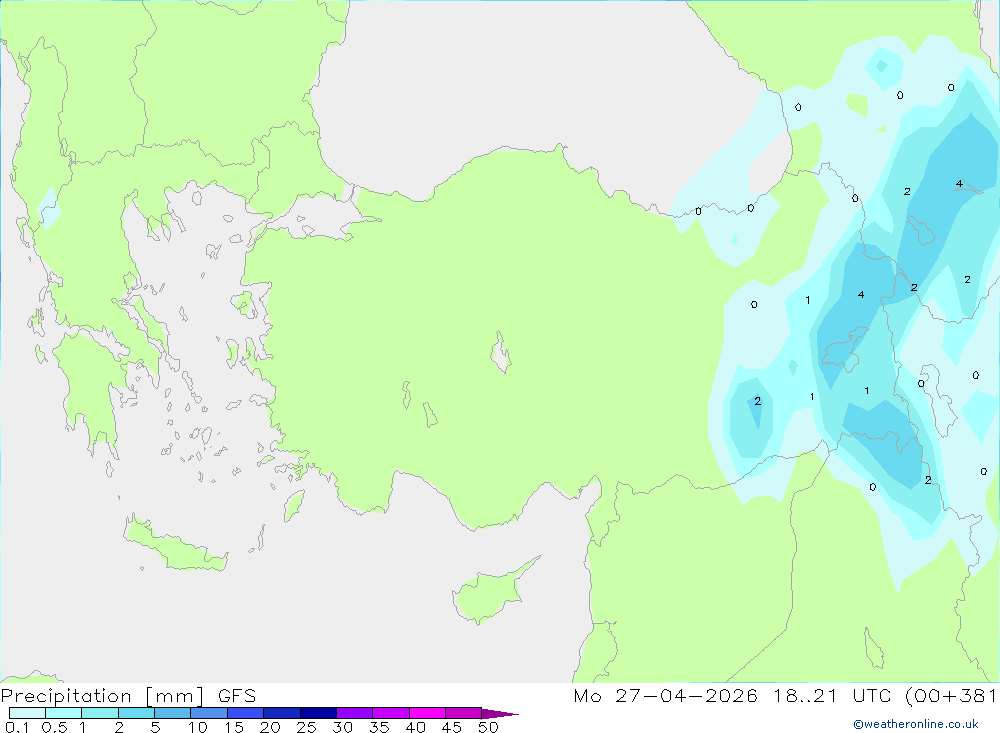This screenshot has height=733, width=1000.
Task: Click the 0.5–1 mm legend color swatch
Action: [64, 713]
